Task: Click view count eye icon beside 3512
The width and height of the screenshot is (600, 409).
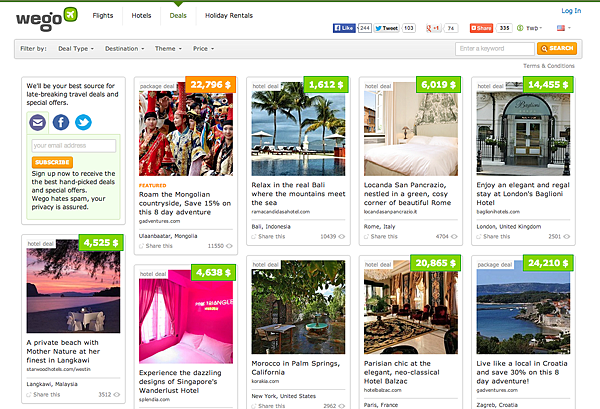Action: [117, 394]
